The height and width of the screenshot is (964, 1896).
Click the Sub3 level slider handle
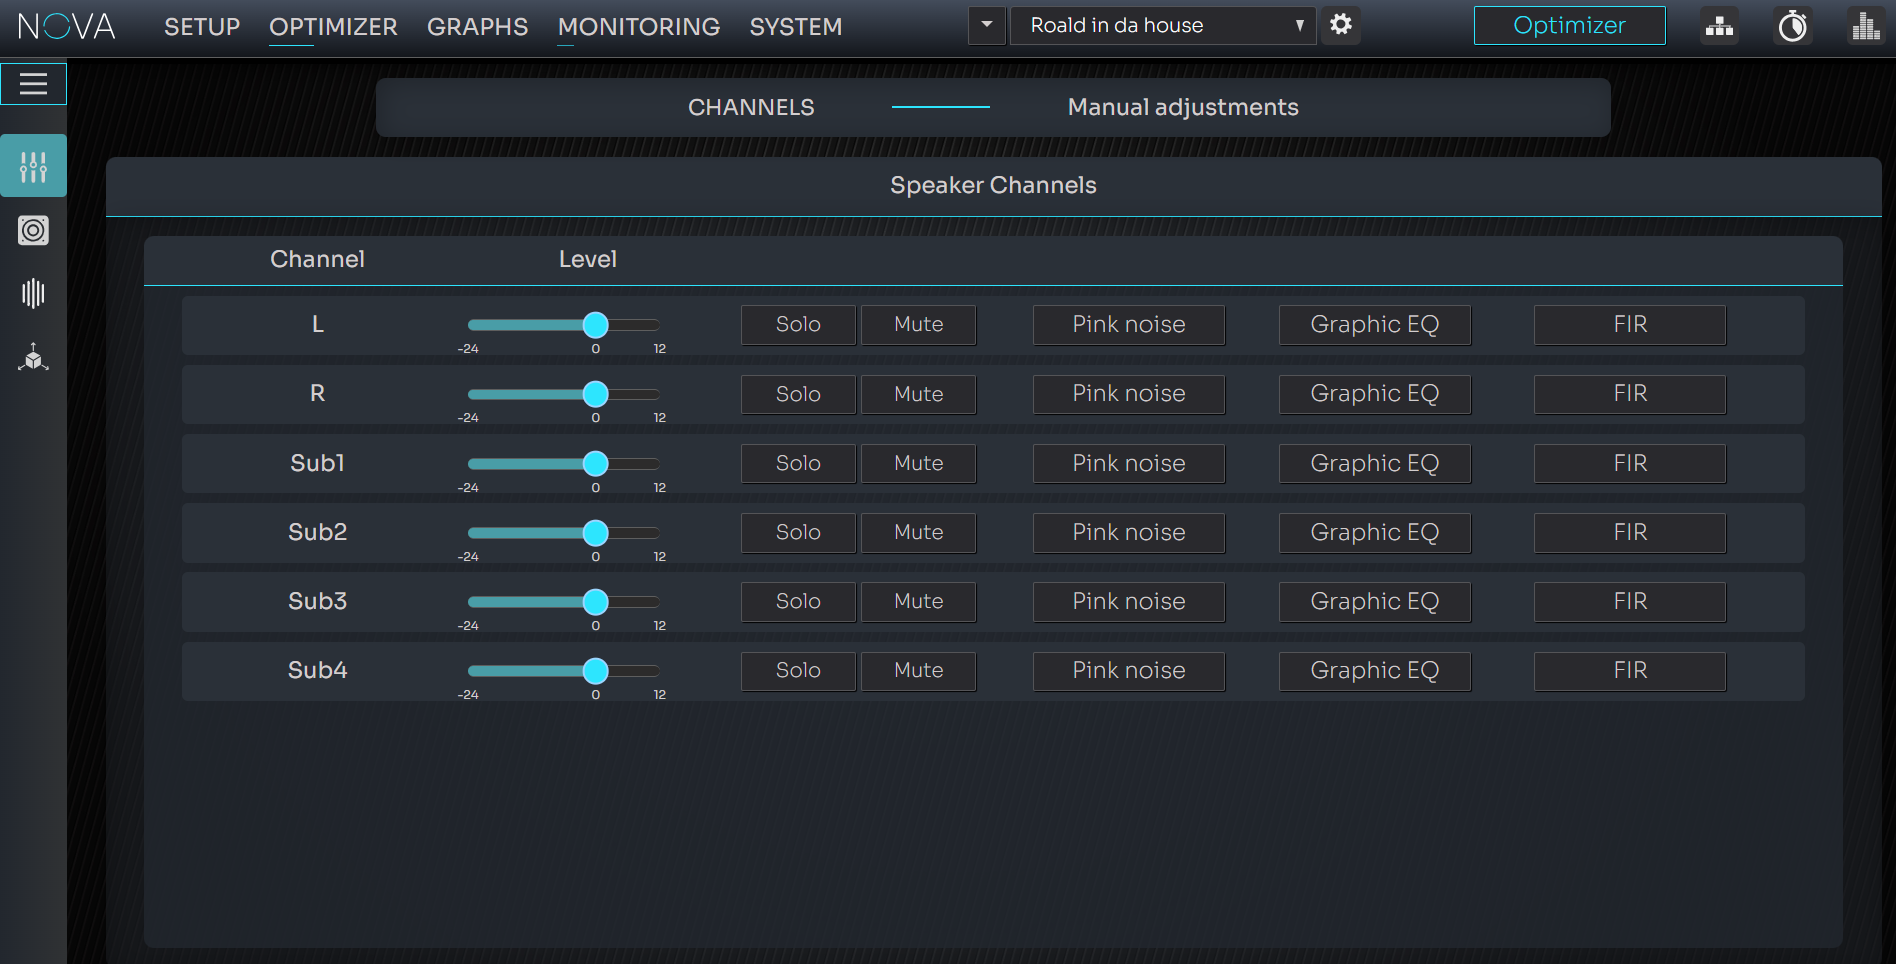pyautogui.click(x=595, y=602)
